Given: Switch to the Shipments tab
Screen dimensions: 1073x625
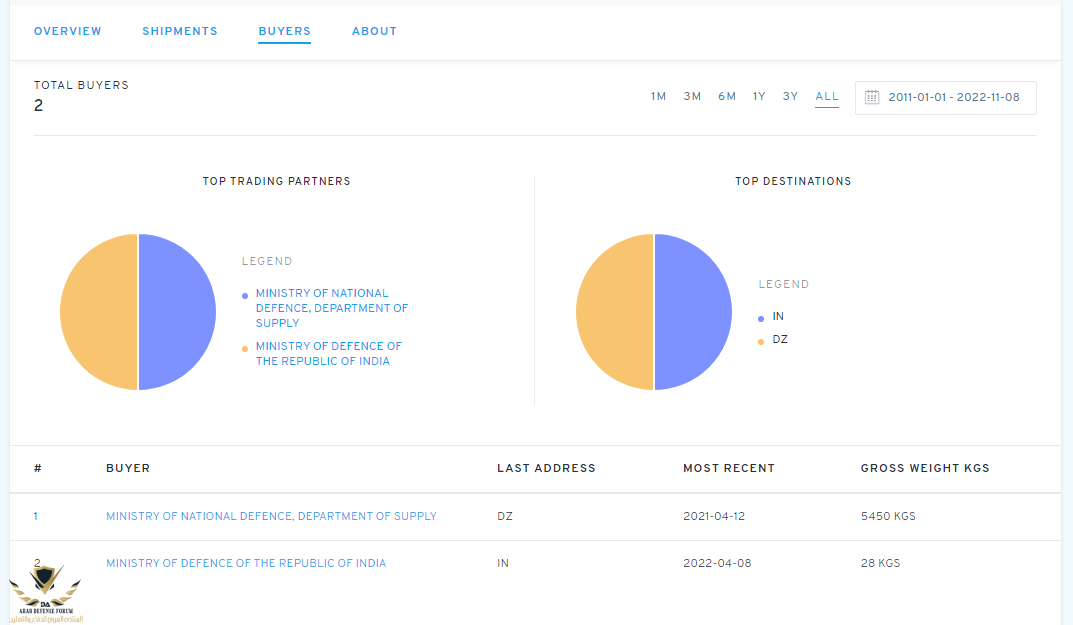Looking at the screenshot, I should pyautogui.click(x=180, y=31).
